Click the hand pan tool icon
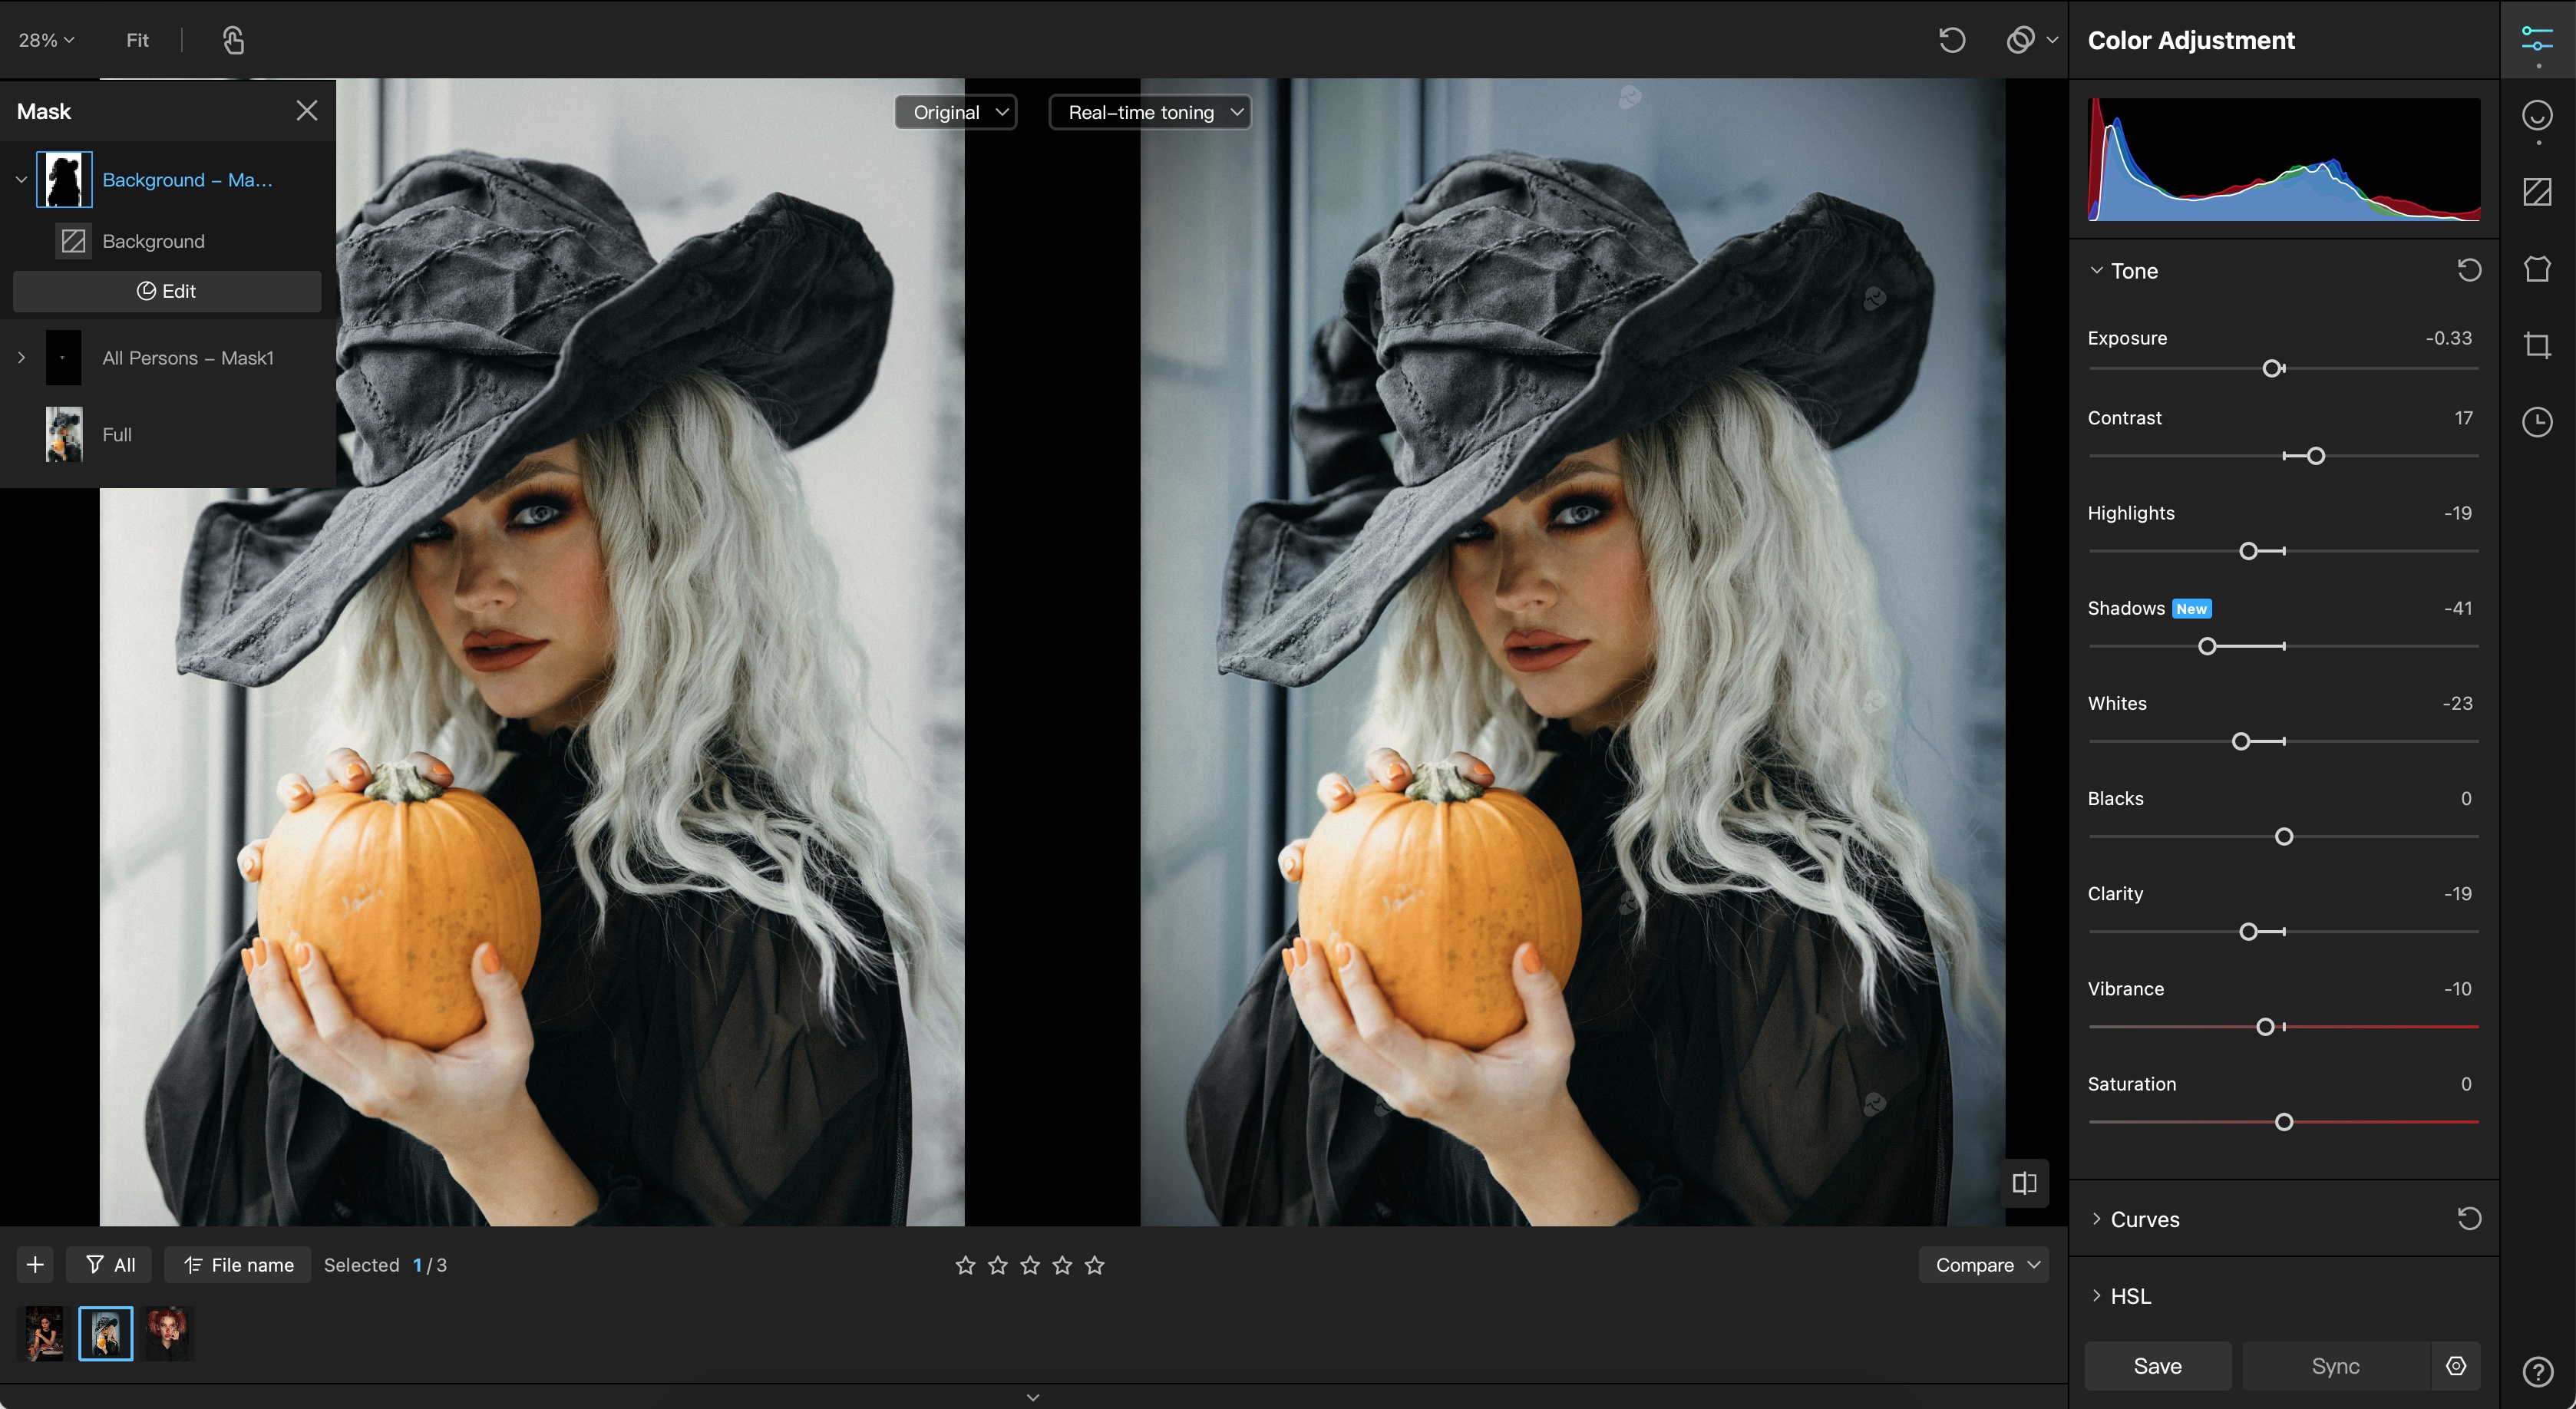The height and width of the screenshot is (1409, 2576). pyautogui.click(x=233, y=40)
